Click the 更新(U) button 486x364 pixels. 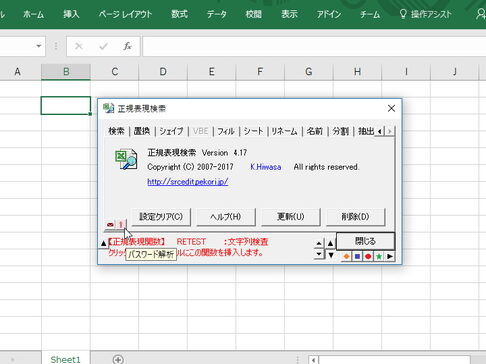[x=291, y=217]
